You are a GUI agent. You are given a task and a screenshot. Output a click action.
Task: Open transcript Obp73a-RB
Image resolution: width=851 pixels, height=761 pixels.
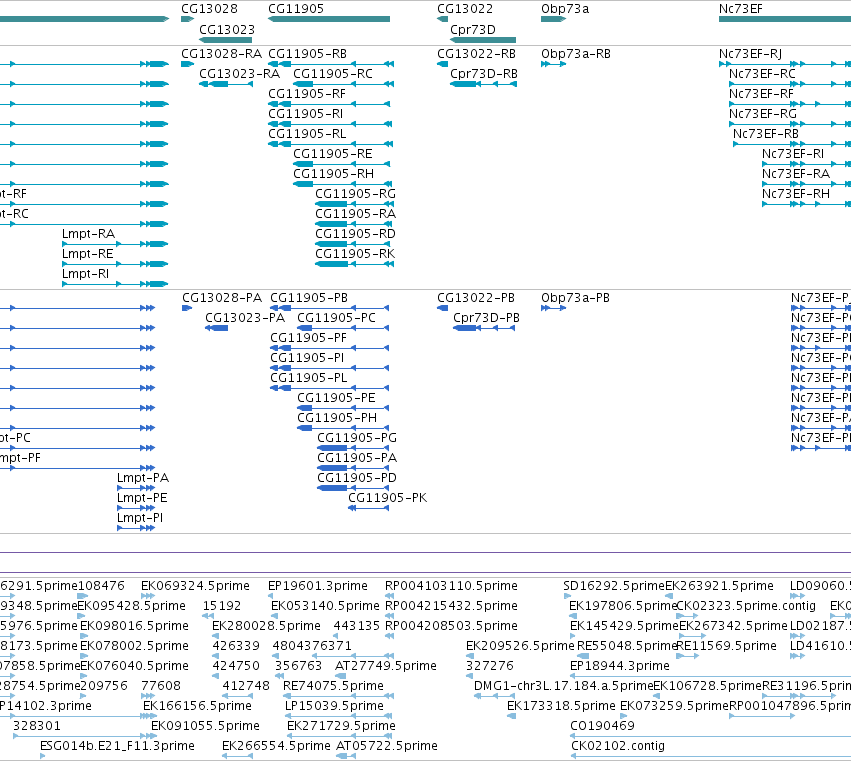576,54
